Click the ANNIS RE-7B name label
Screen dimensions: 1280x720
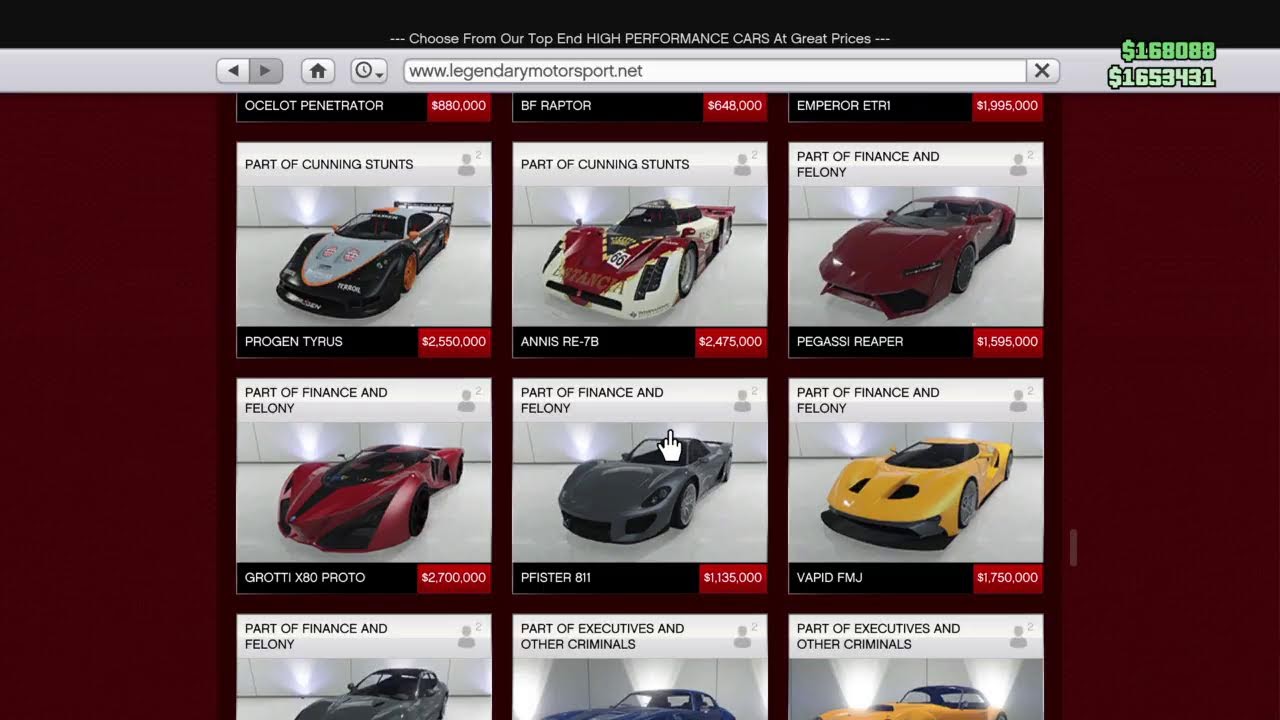(x=560, y=342)
